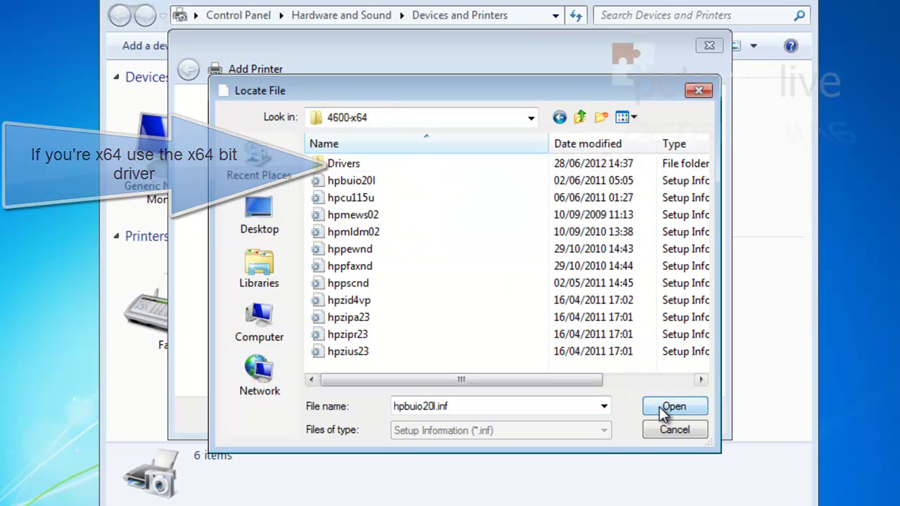Select the hpcu115u setup file
The width and height of the screenshot is (900, 506).
[351, 197]
